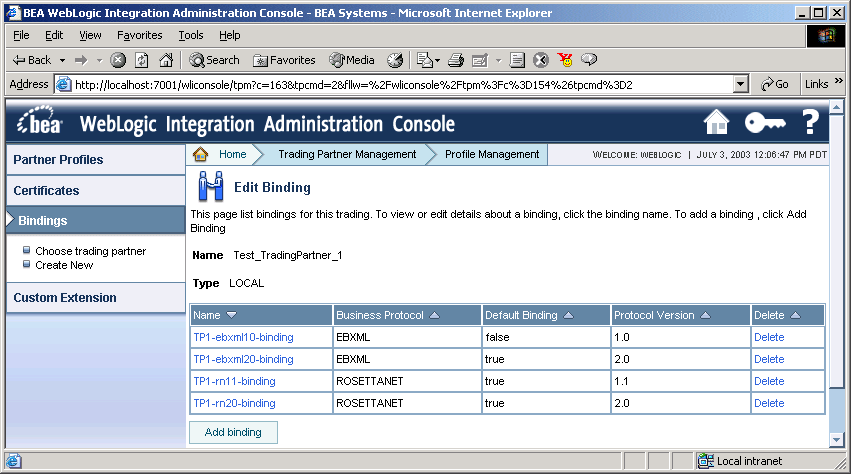This screenshot has height=474, width=851.
Task: Open Forward button history dropdown arrow
Action: [x=99, y=60]
